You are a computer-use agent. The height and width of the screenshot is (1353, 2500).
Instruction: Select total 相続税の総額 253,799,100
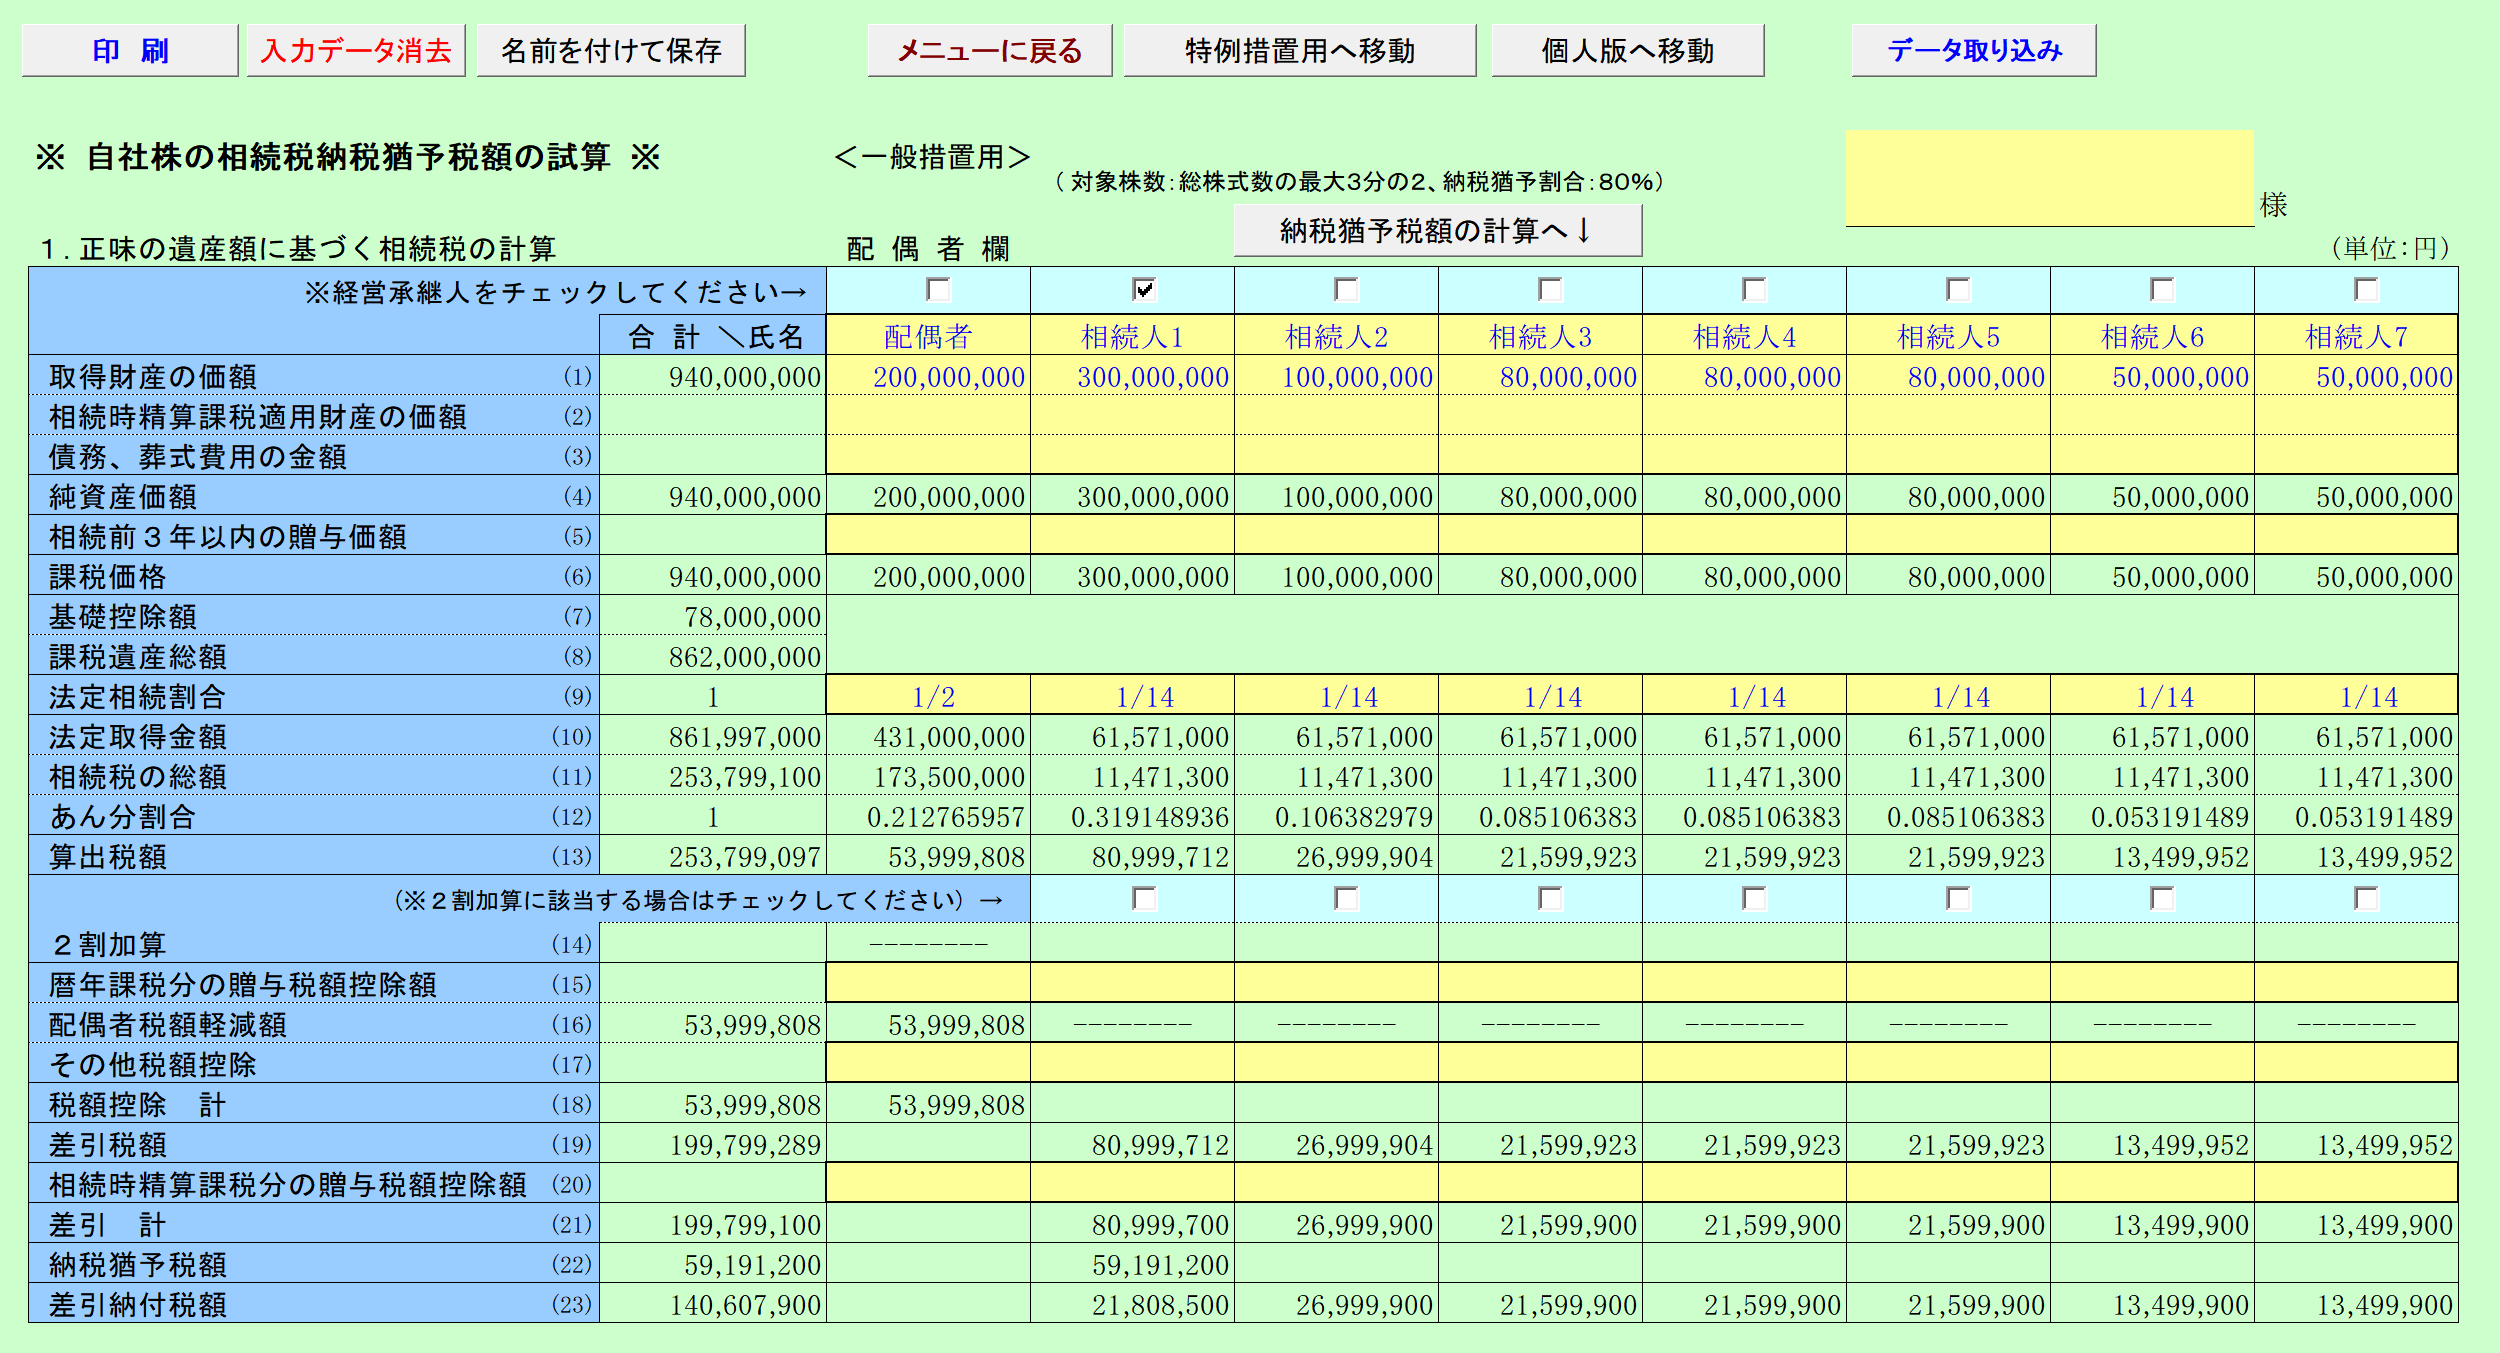(713, 776)
